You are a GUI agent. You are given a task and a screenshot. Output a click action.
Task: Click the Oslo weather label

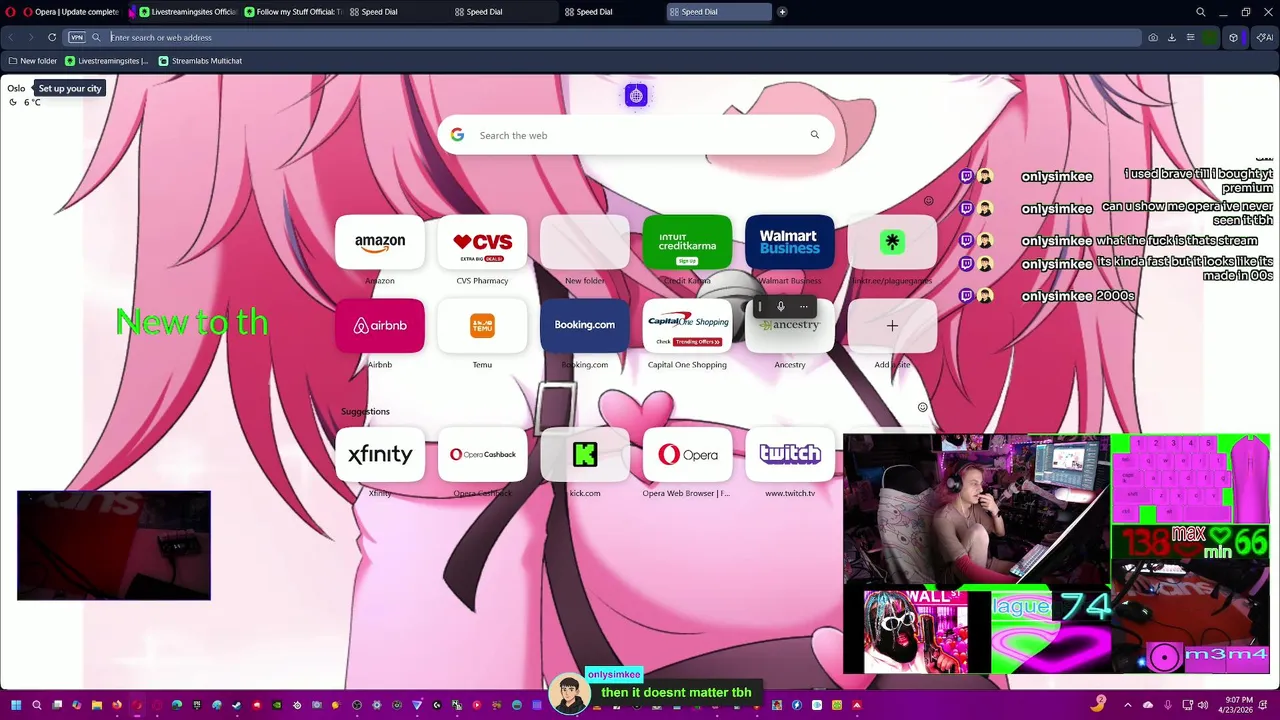pos(16,88)
